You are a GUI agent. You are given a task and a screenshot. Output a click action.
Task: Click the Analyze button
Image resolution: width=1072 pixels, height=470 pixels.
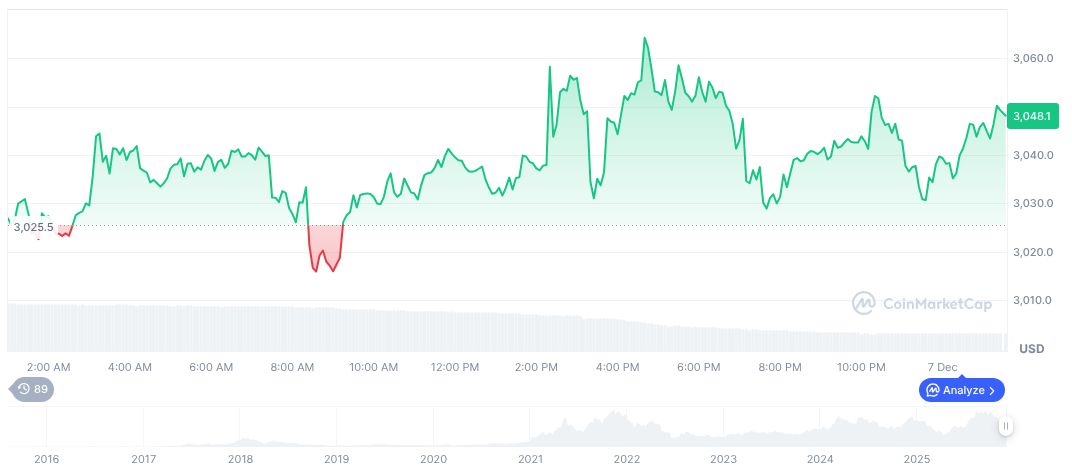pos(962,390)
